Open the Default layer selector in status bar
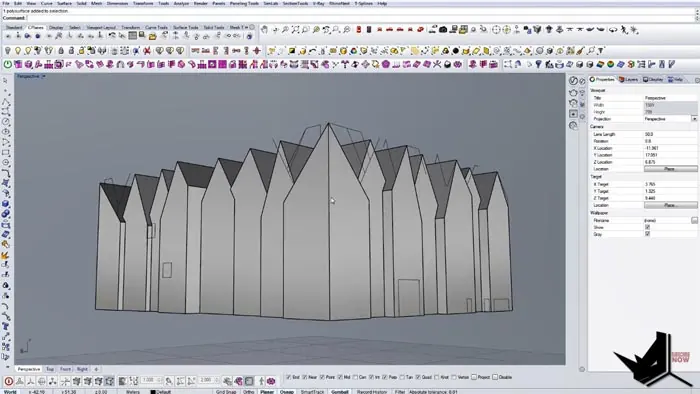The height and width of the screenshot is (394, 700). 161,392
